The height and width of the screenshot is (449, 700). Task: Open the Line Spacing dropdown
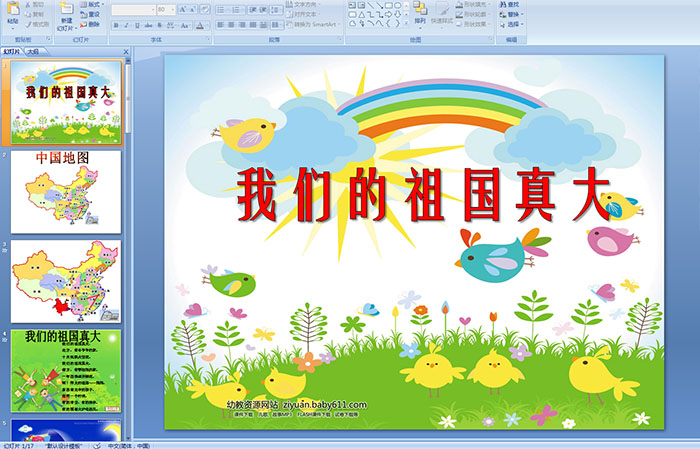coord(277,9)
